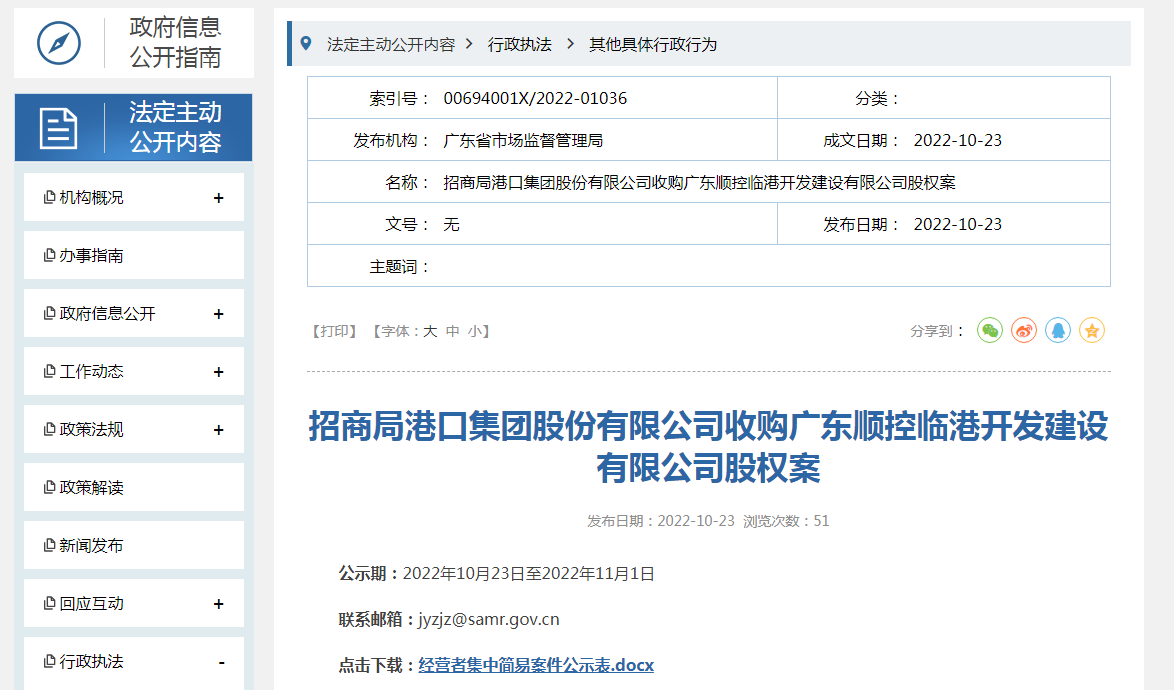1174x690 pixels.
Task: Set font size to 小
Action: pos(475,331)
